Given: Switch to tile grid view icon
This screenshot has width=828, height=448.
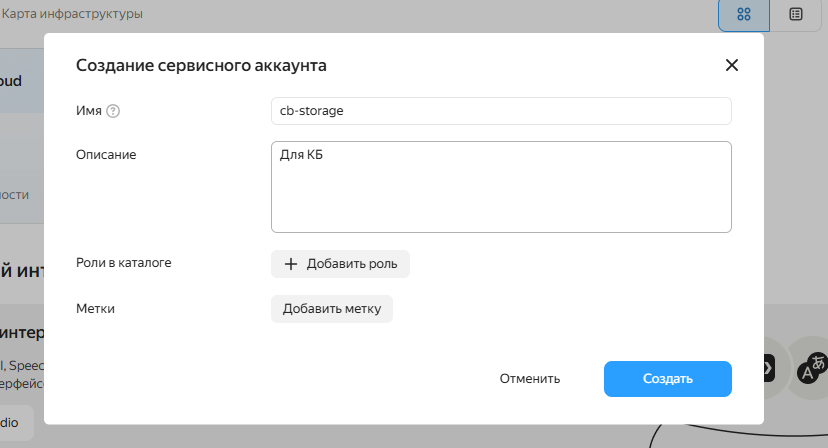Looking at the screenshot, I should [x=744, y=15].
